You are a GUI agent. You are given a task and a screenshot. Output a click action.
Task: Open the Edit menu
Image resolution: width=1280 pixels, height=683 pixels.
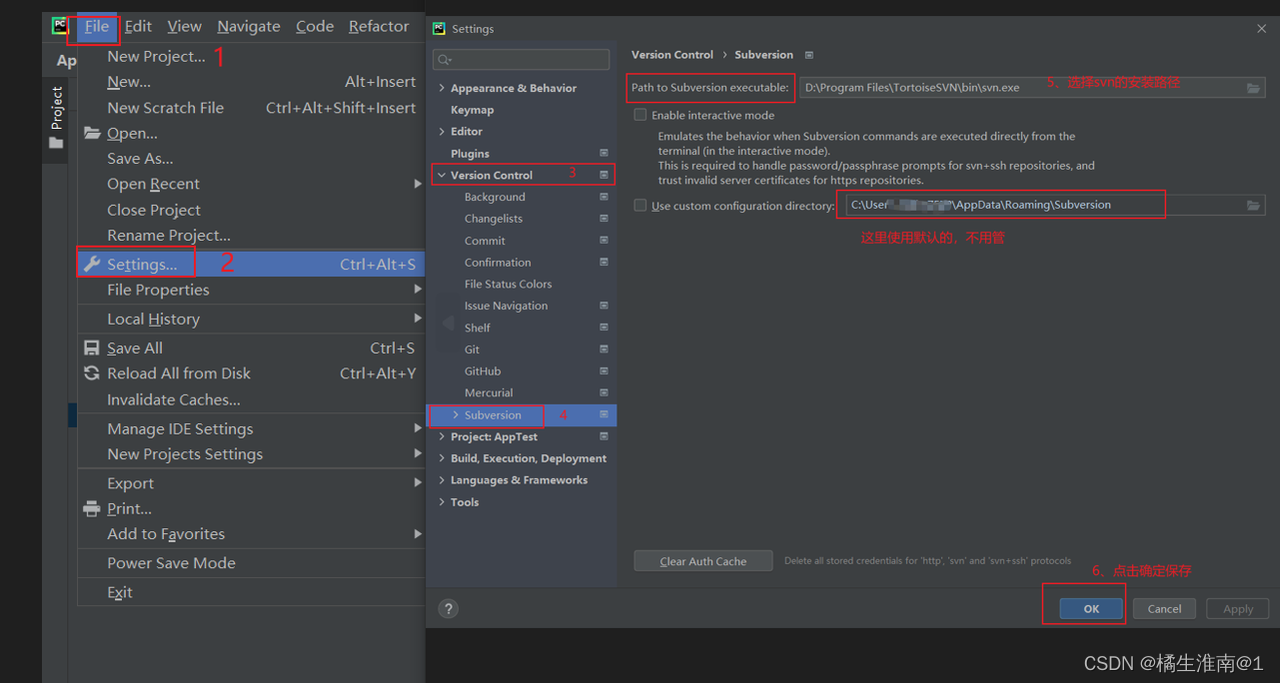(x=138, y=26)
